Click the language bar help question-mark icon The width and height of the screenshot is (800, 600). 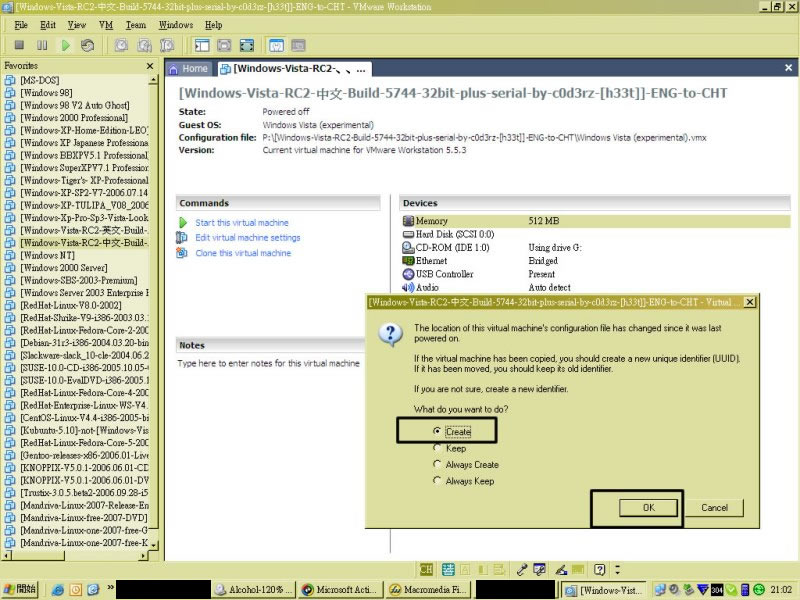tap(599, 569)
